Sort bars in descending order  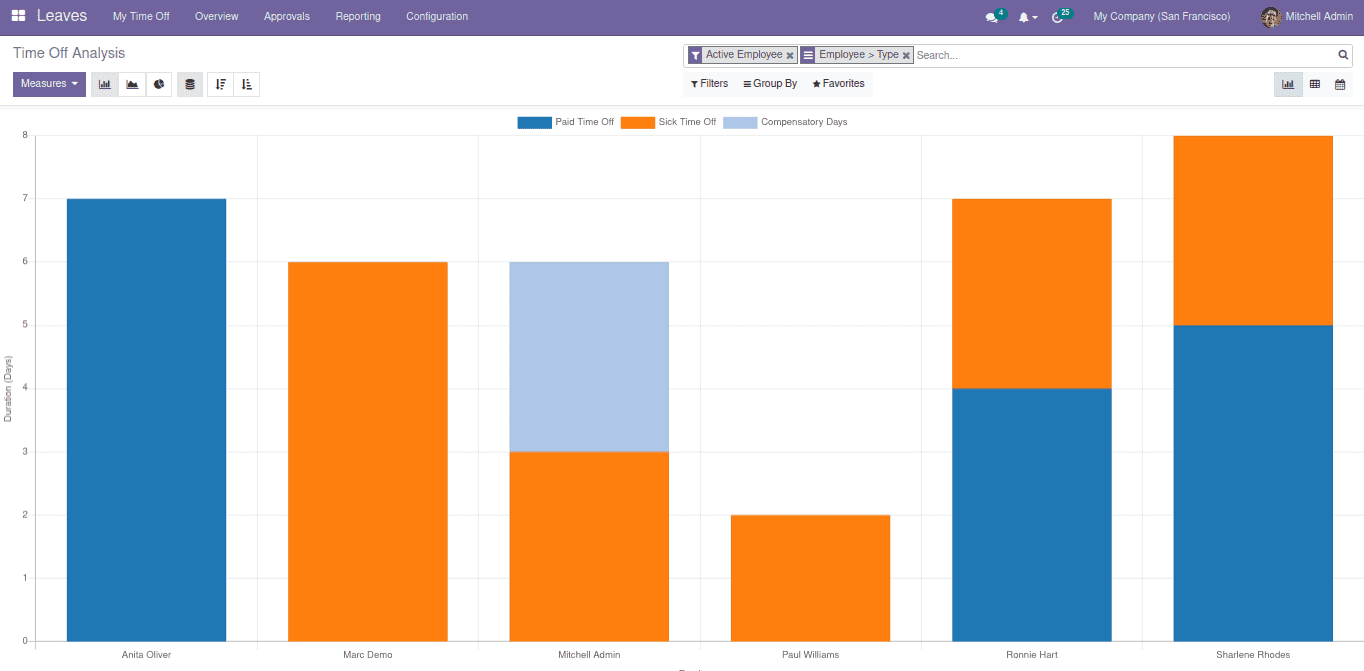coord(220,85)
